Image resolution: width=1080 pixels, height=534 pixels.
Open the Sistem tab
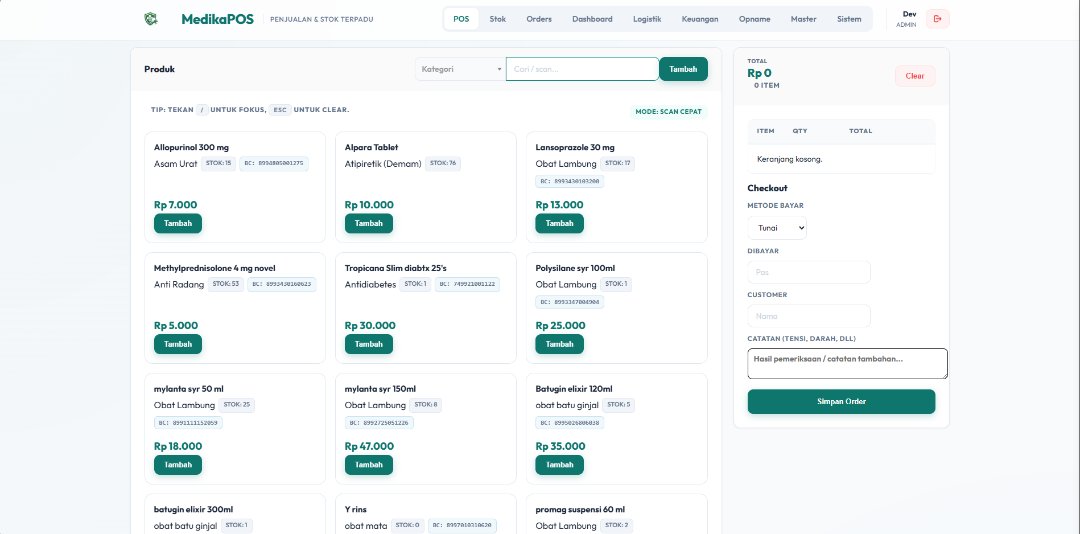[849, 19]
